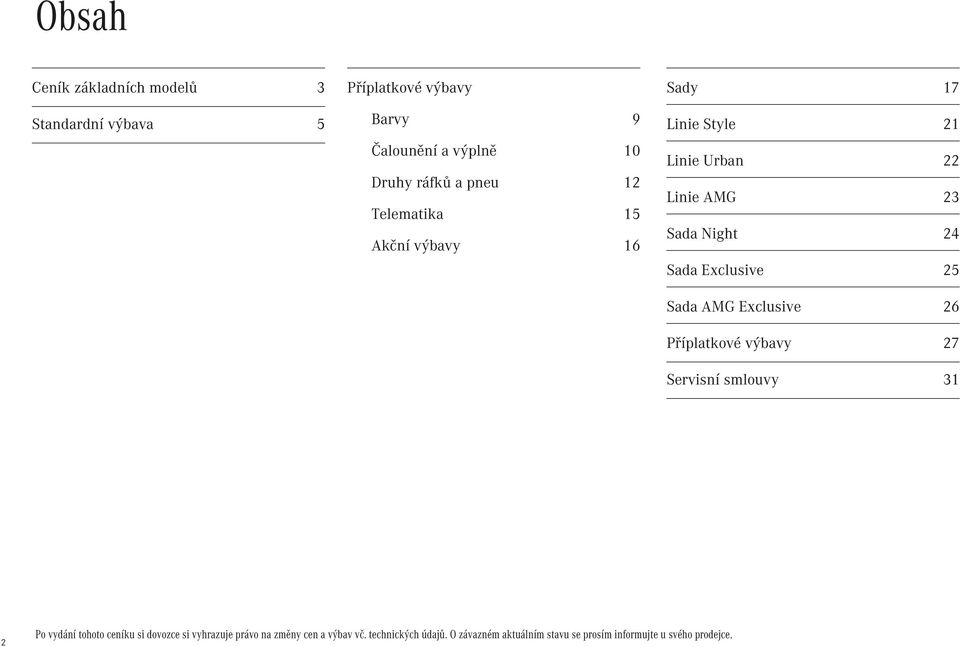
Task: Open the Standardní výbava contents entry
Action: 178,124
